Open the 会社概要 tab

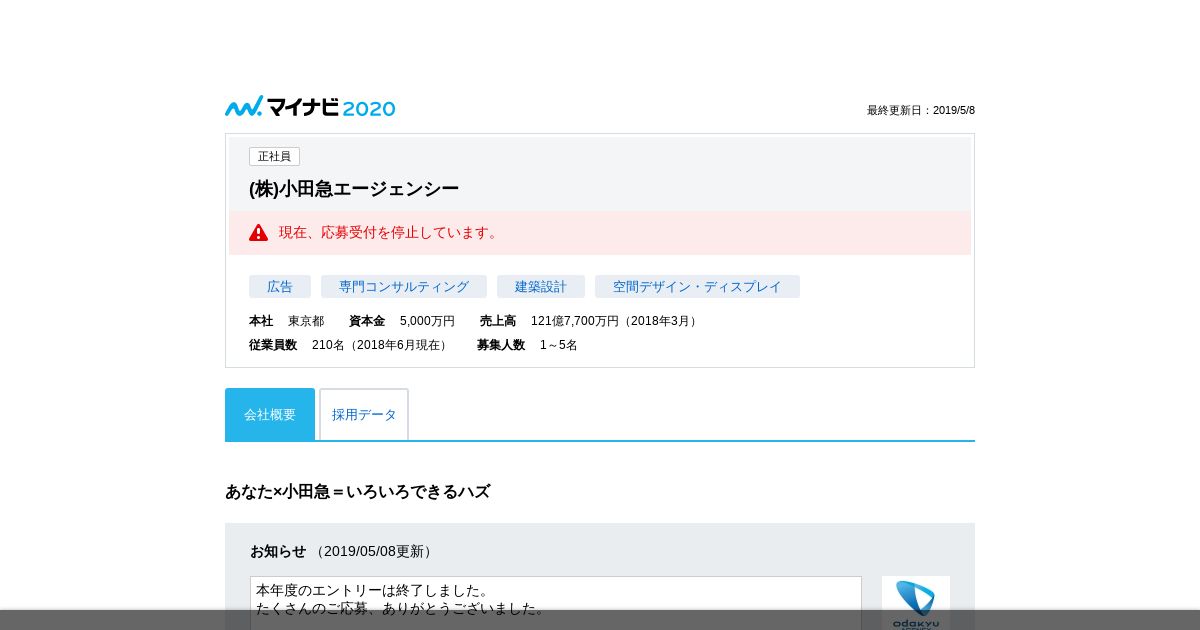[270, 414]
